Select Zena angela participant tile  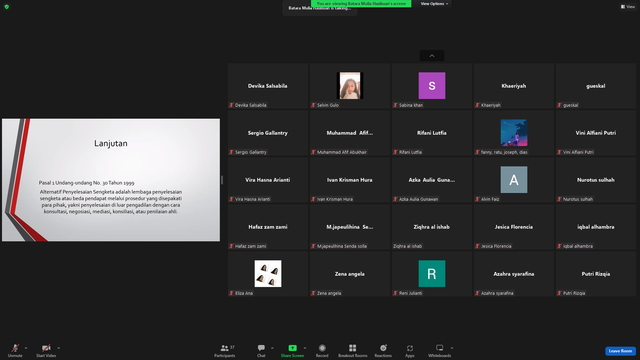350,273
